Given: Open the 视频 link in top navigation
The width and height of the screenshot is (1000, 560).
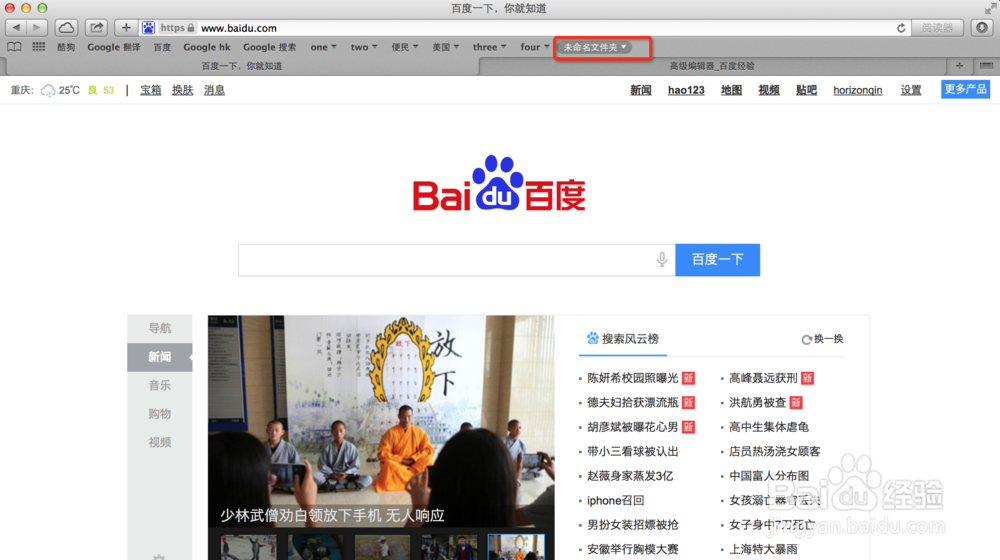Looking at the screenshot, I should coord(769,90).
